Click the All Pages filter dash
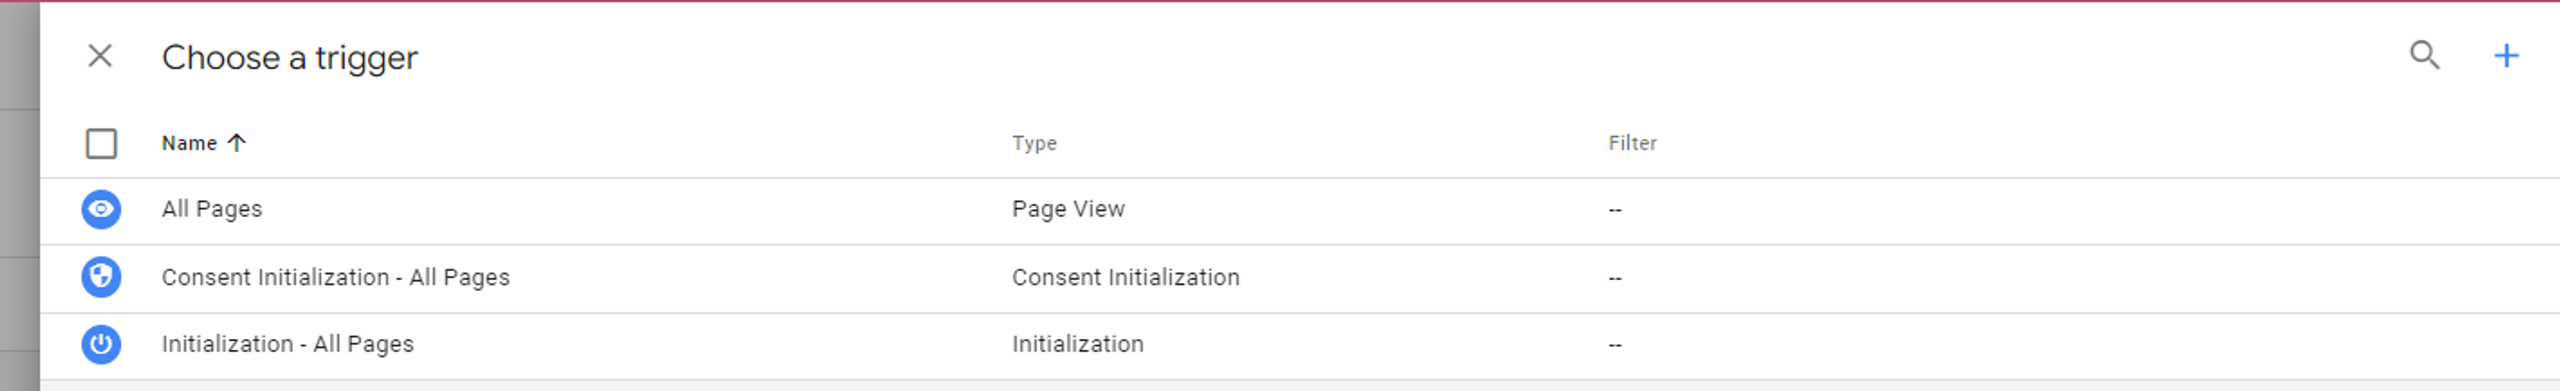Image resolution: width=2560 pixels, height=391 pixels. (x=1615, y=210)
